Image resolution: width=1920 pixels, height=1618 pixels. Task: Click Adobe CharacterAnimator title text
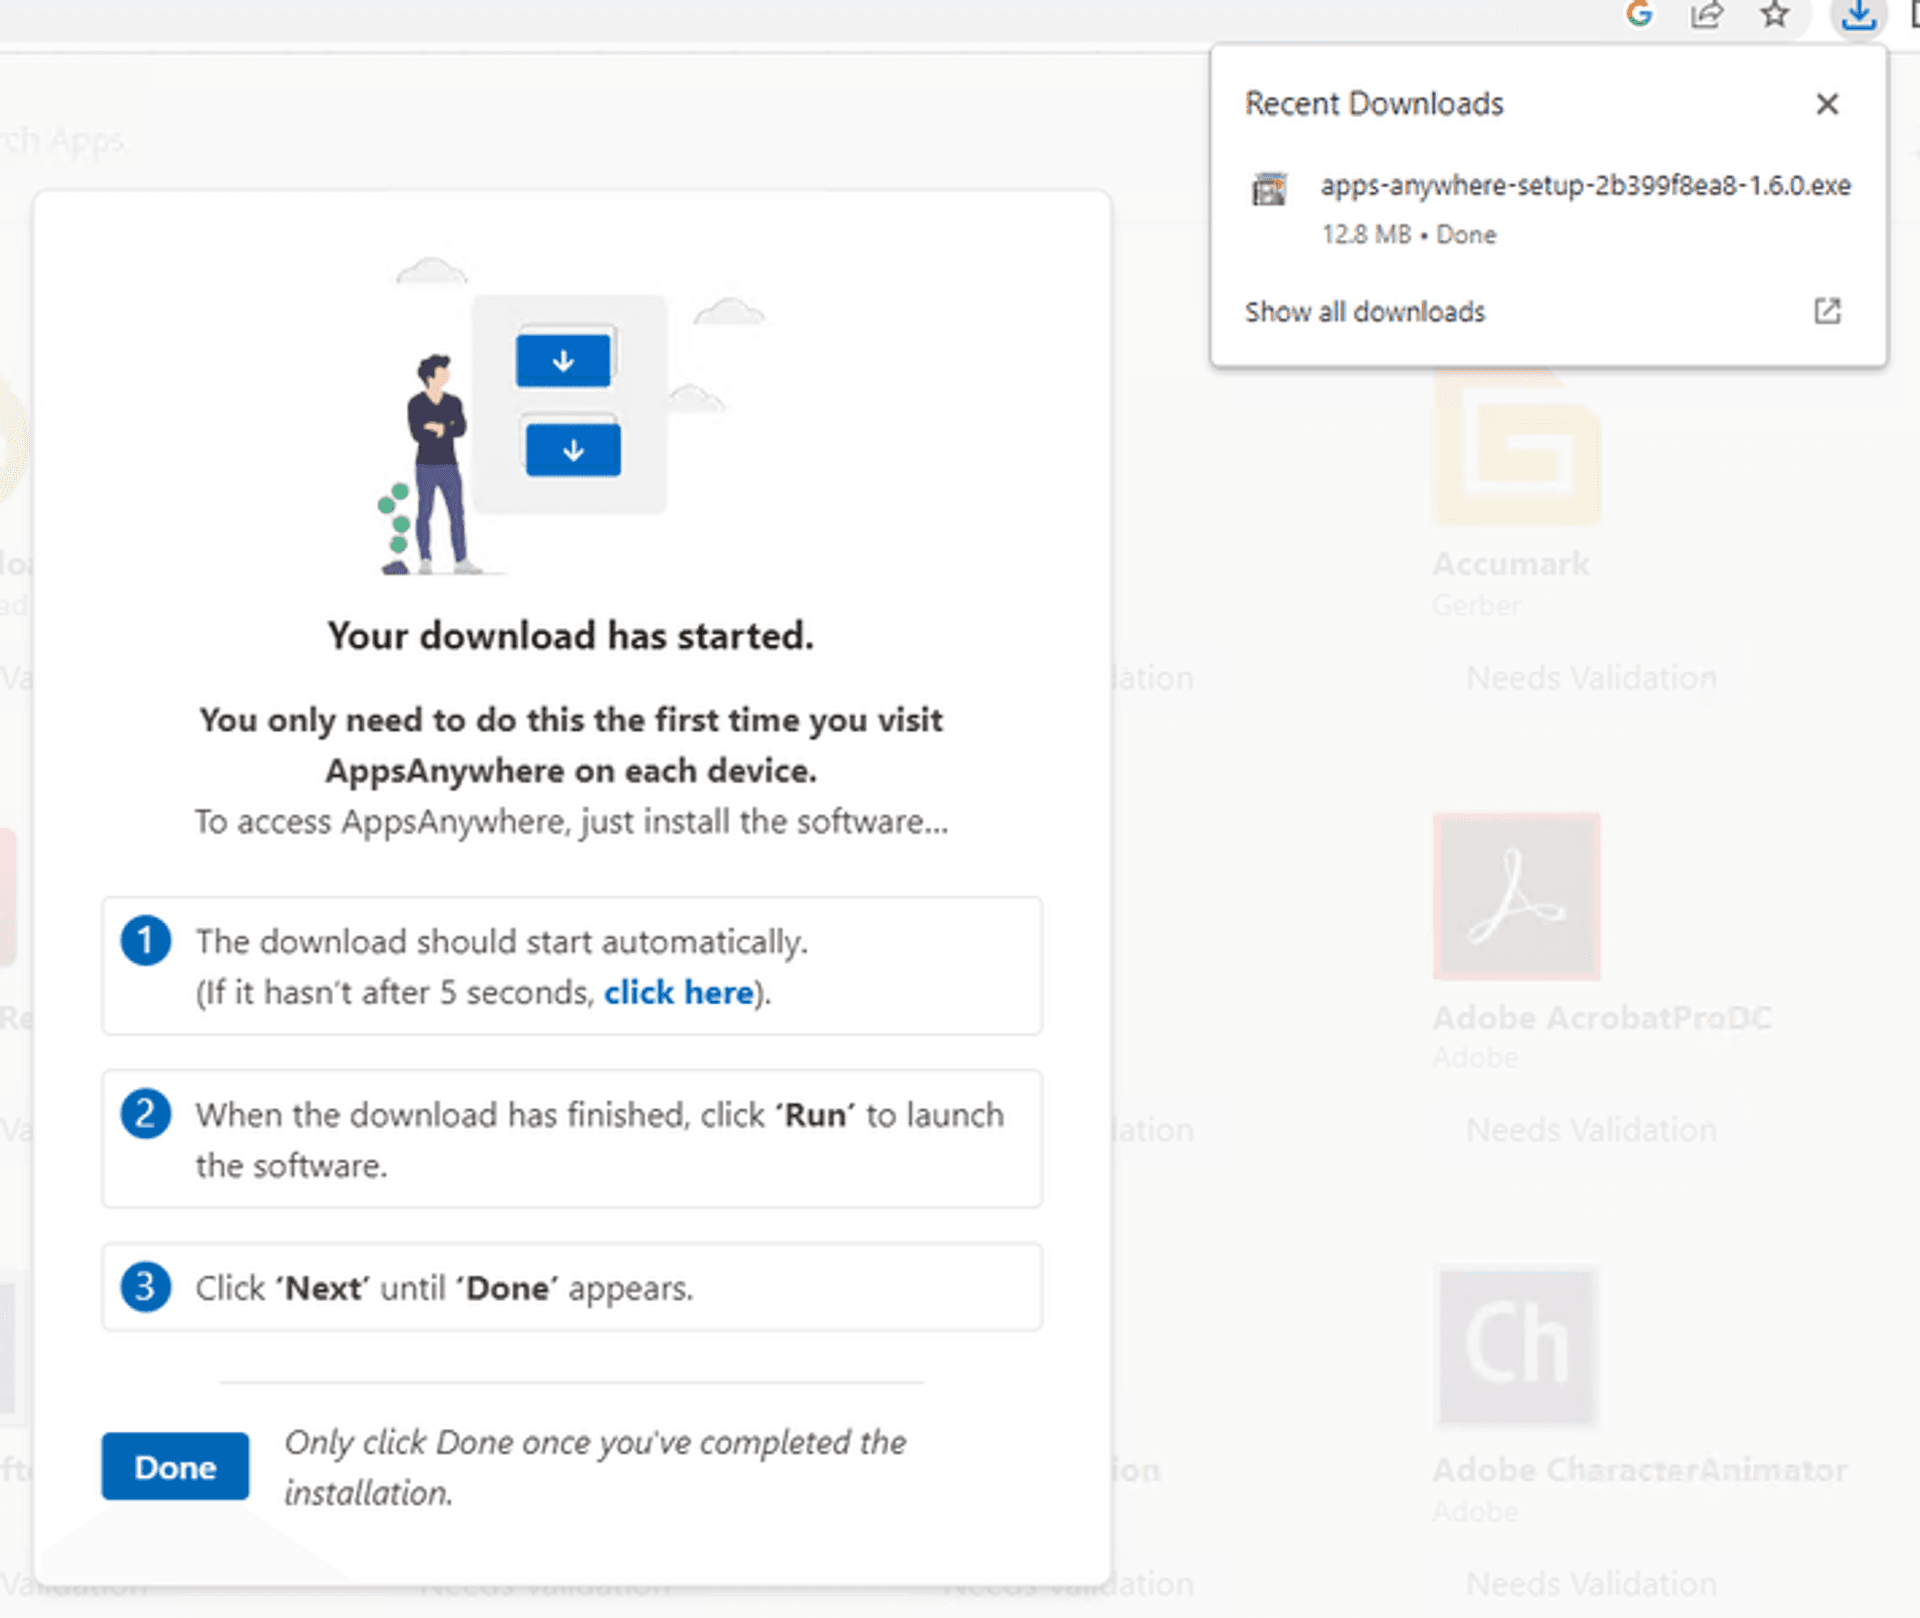coord(1639,1470)
